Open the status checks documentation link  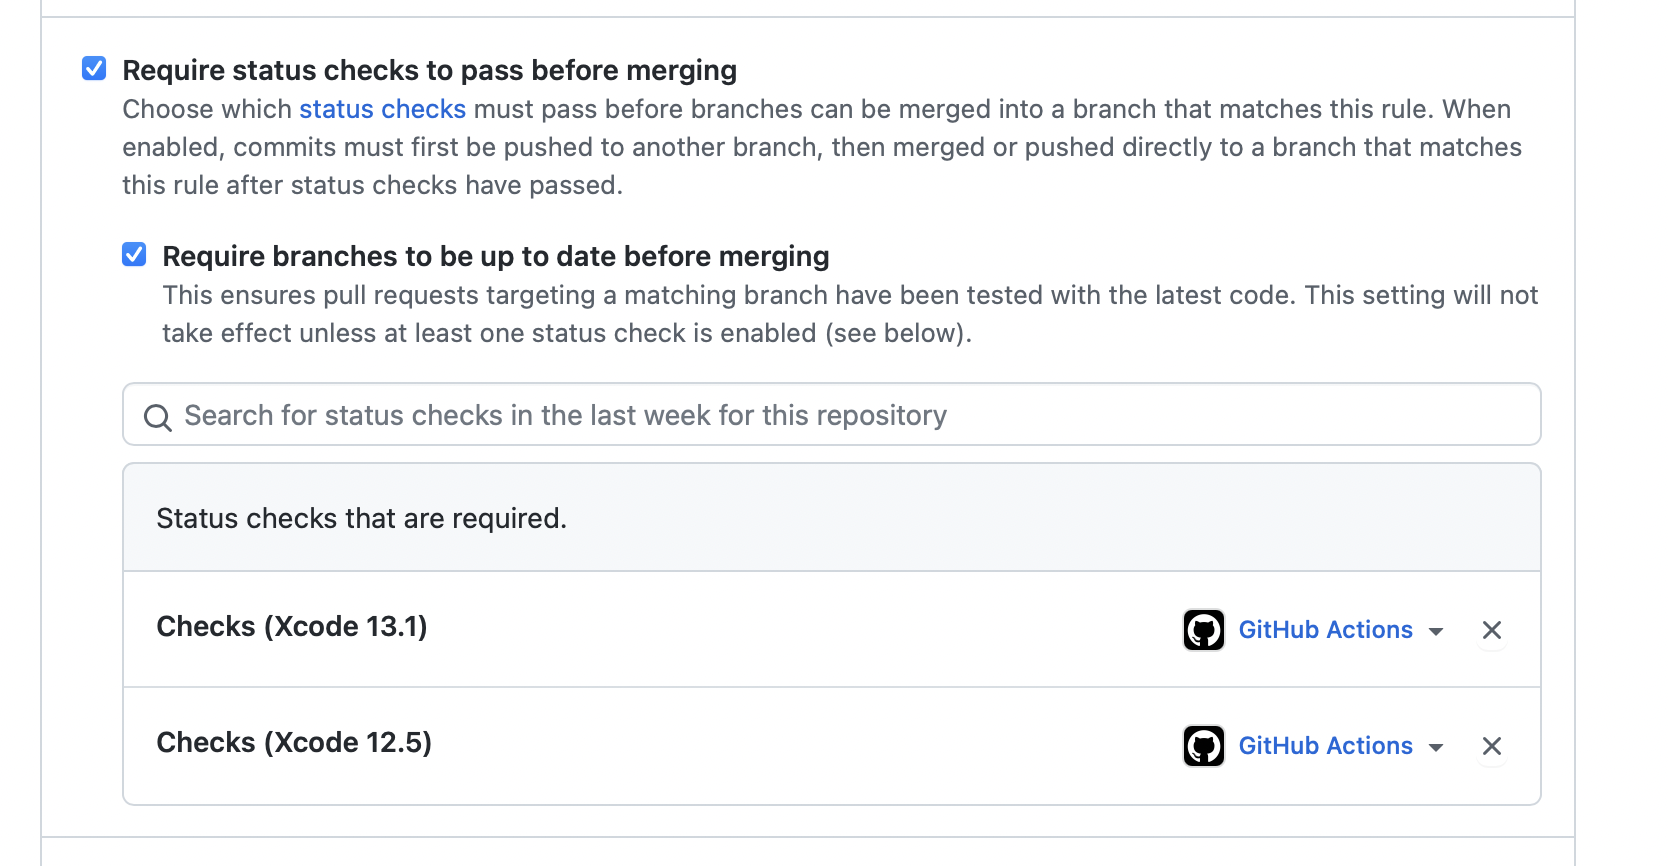point(382,109)
